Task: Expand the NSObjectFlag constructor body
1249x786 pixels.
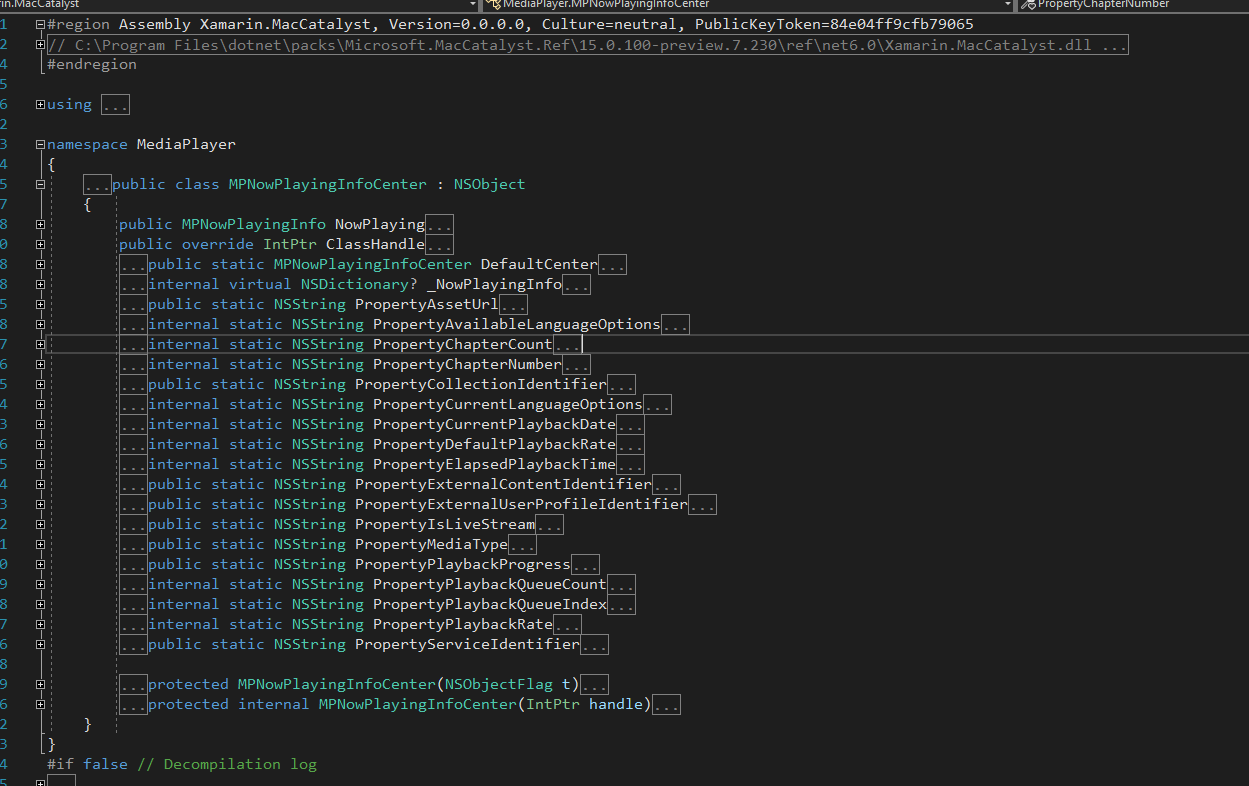Action: pyautogui.click(x=594, y=683)
